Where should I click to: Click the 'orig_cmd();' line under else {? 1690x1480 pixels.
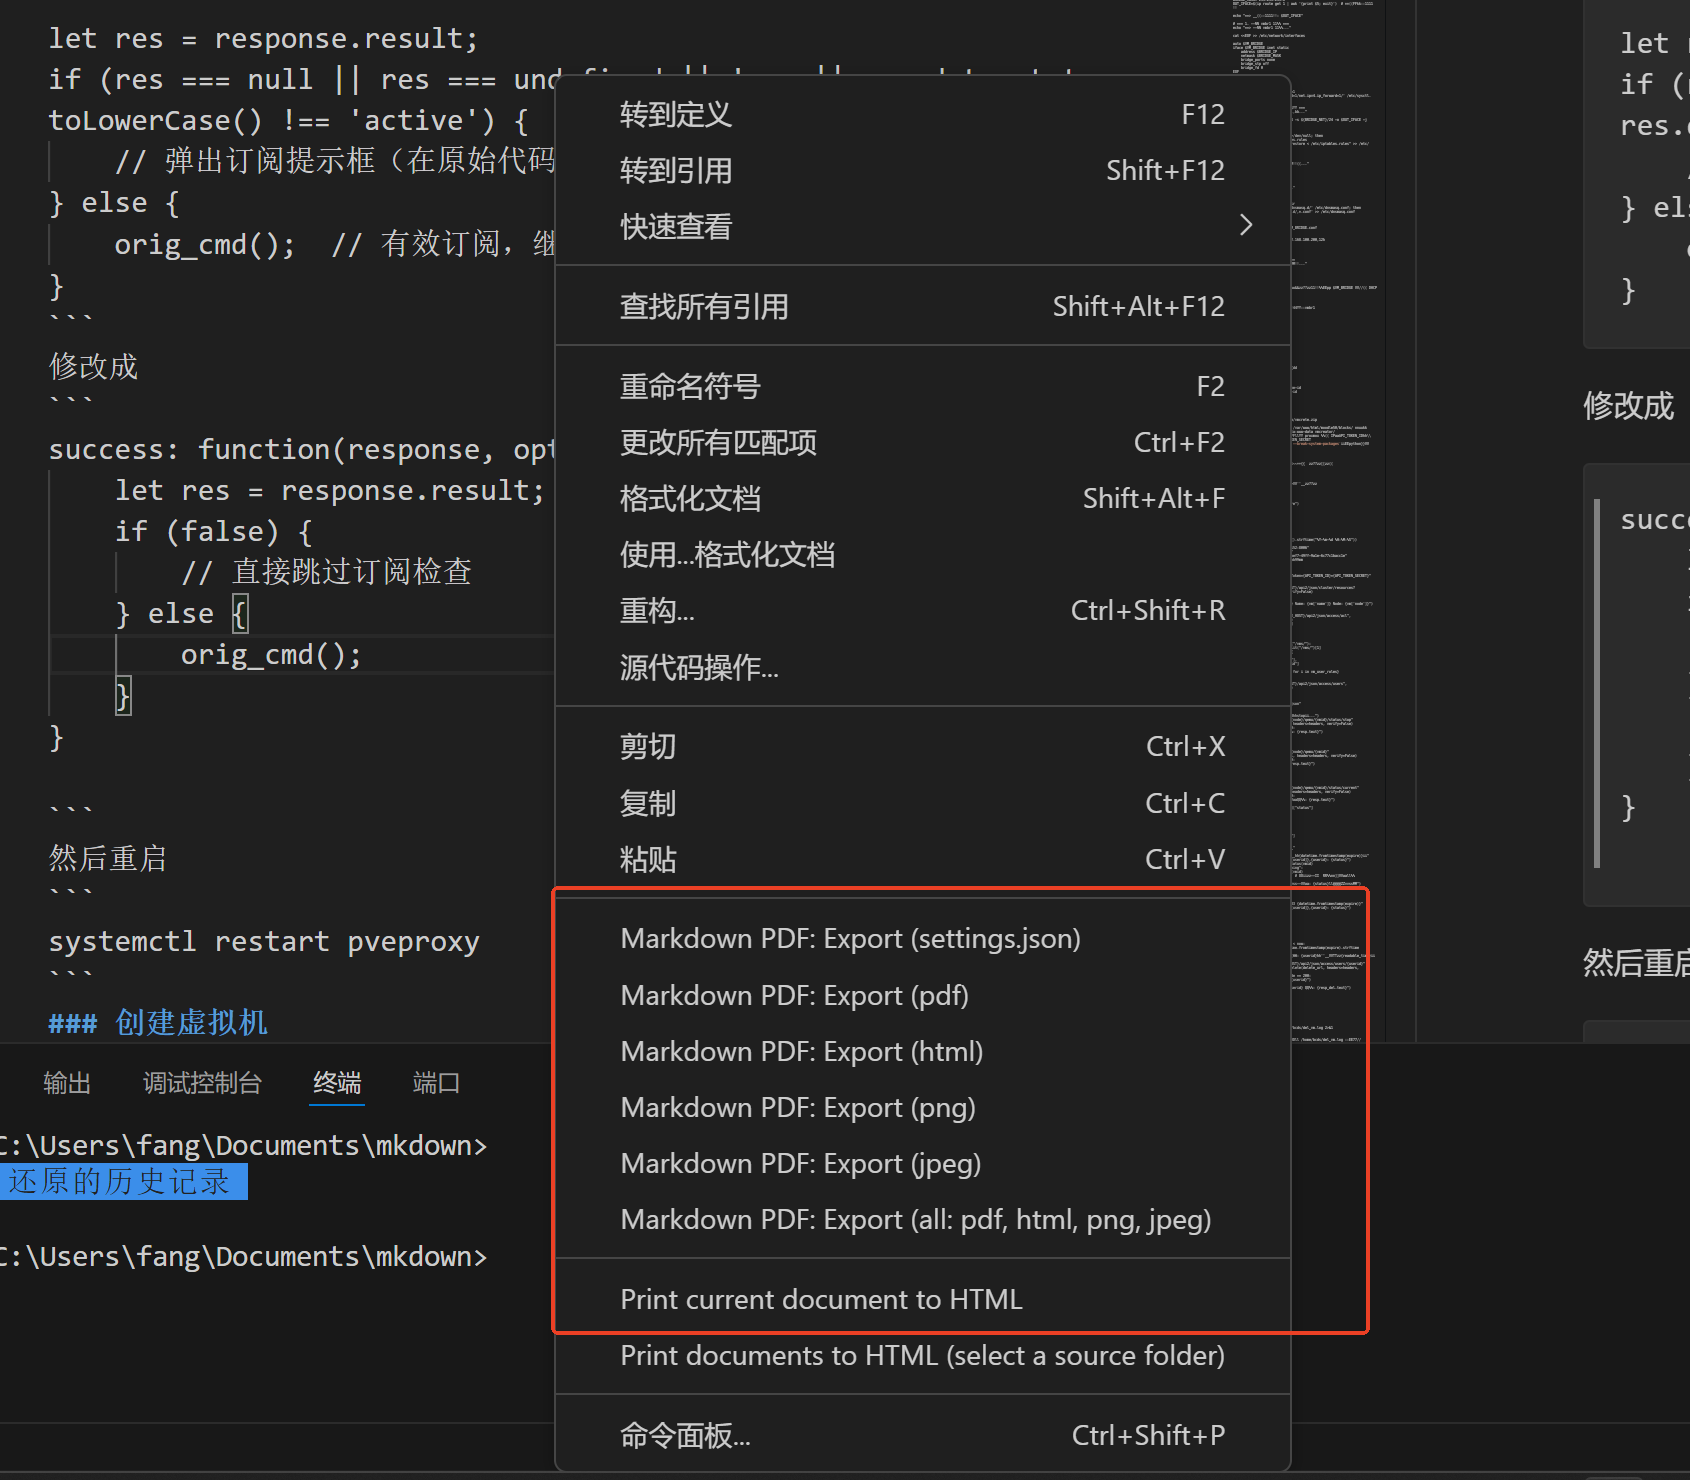[271, 654]
